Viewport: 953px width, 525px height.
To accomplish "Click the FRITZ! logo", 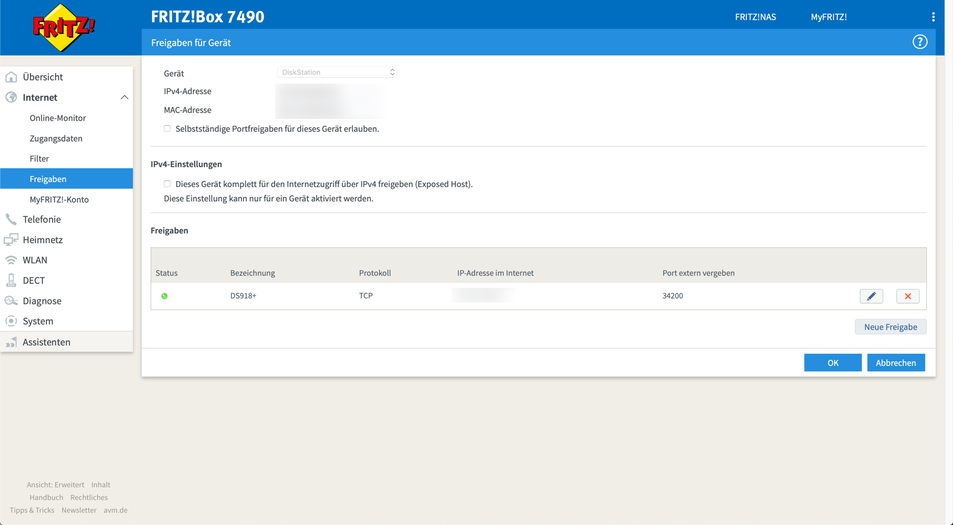I will coord(64,27).
